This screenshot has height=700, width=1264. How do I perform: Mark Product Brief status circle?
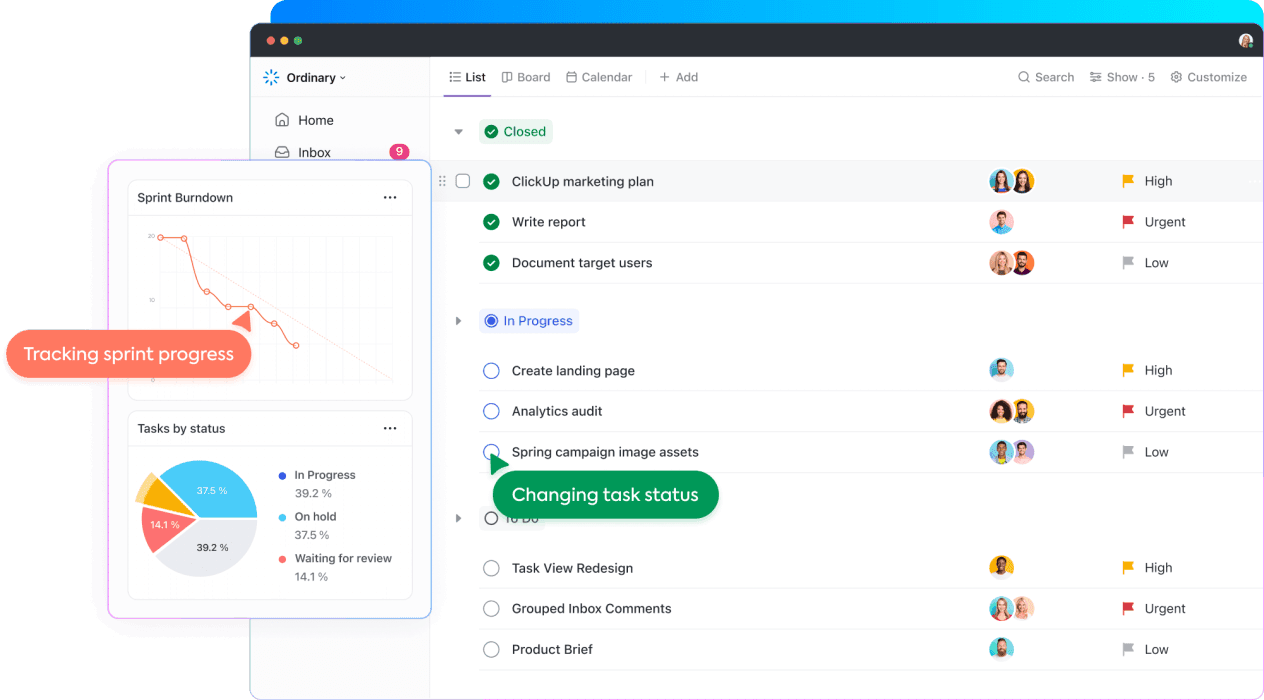coord(491,650)
